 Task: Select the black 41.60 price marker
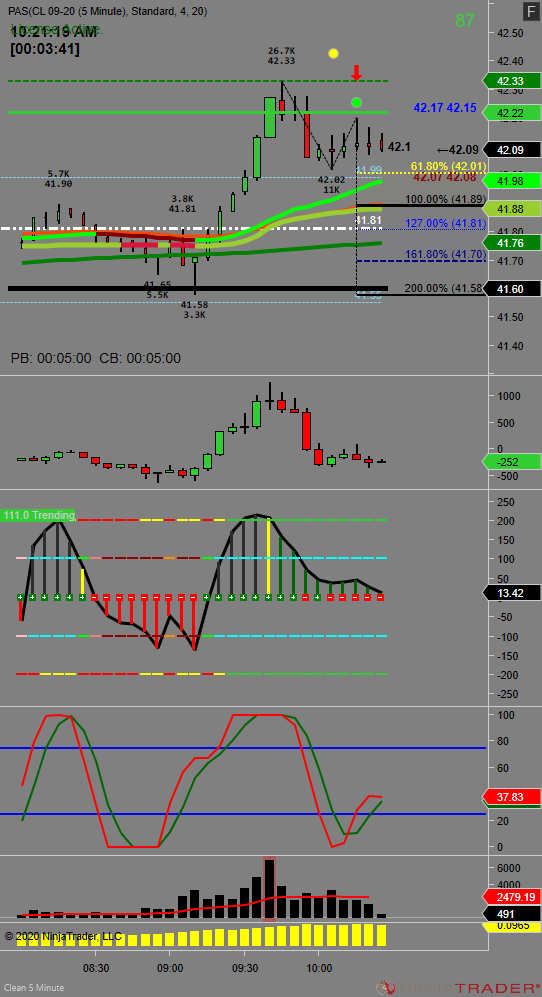pyautogui.click(x=511, y=289)
